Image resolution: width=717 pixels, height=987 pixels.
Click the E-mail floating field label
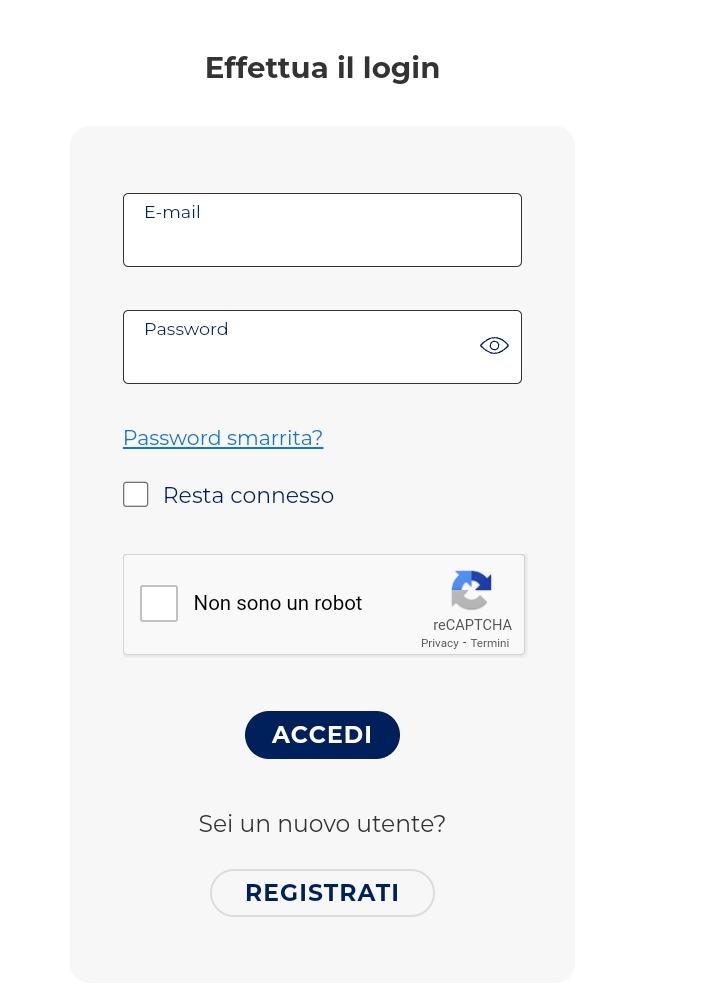point(172,212)
